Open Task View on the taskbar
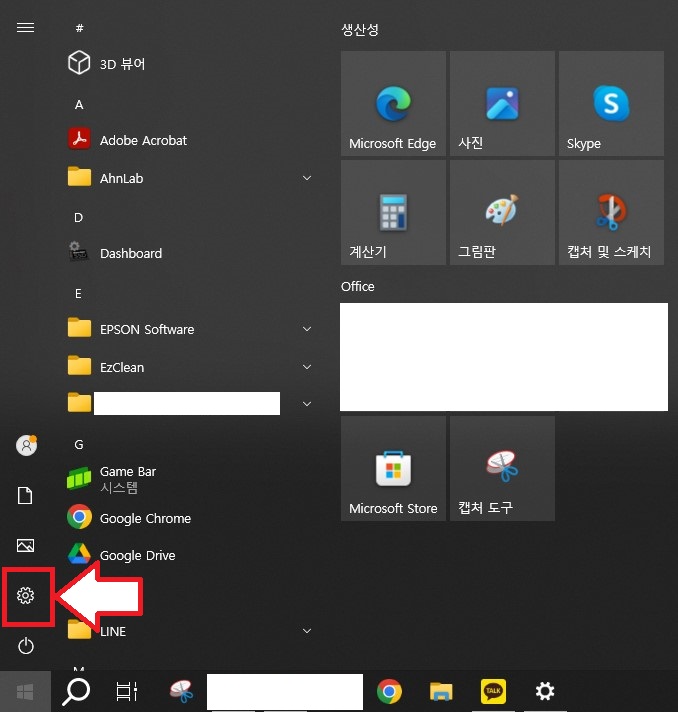This screenshot has height=712, width=678. (x=127, y=692)
